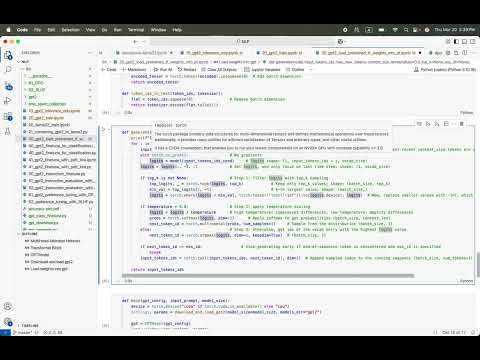Image resolution: width=480 pixels, height=360 pixels.
Task: Toggle the secondary side bar layout icon
Action: tap(473, 42)
